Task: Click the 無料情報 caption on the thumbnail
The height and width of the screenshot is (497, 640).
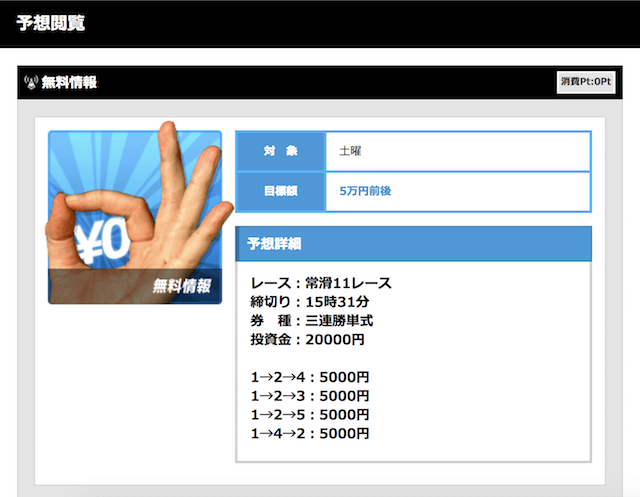Action: [182, 286]
